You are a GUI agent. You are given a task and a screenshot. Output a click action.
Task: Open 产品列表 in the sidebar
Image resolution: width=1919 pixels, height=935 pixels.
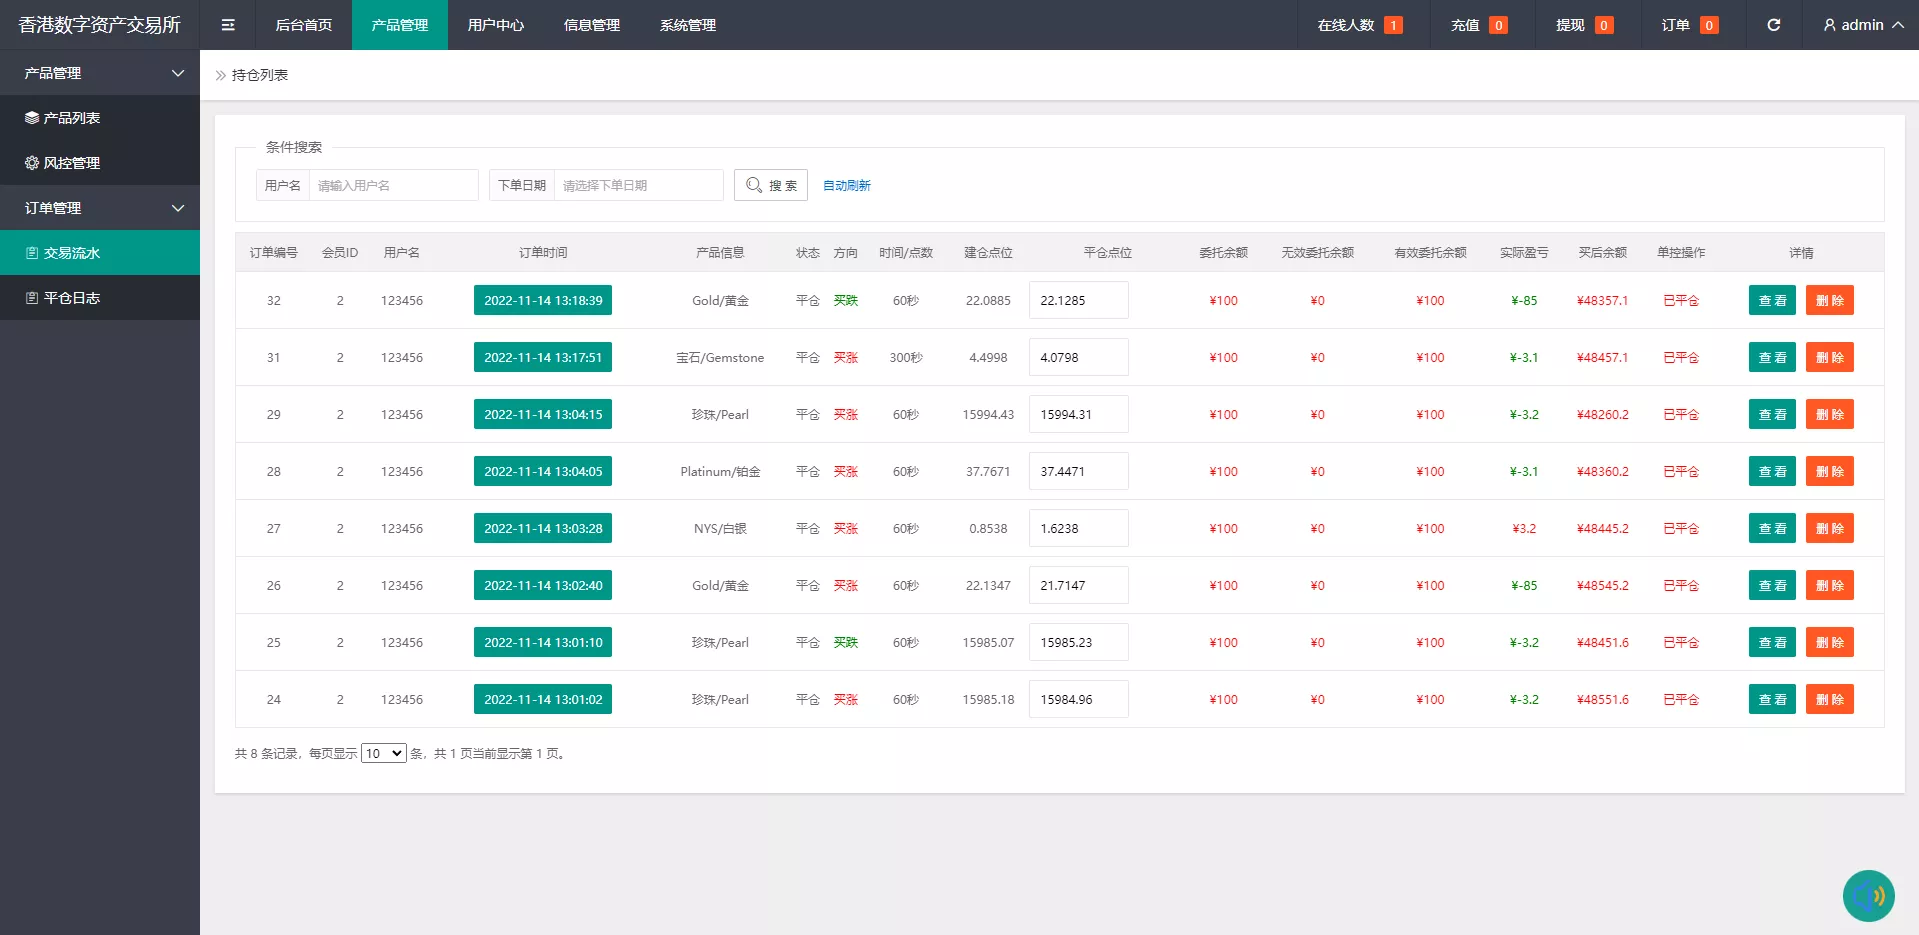[71, 118]
